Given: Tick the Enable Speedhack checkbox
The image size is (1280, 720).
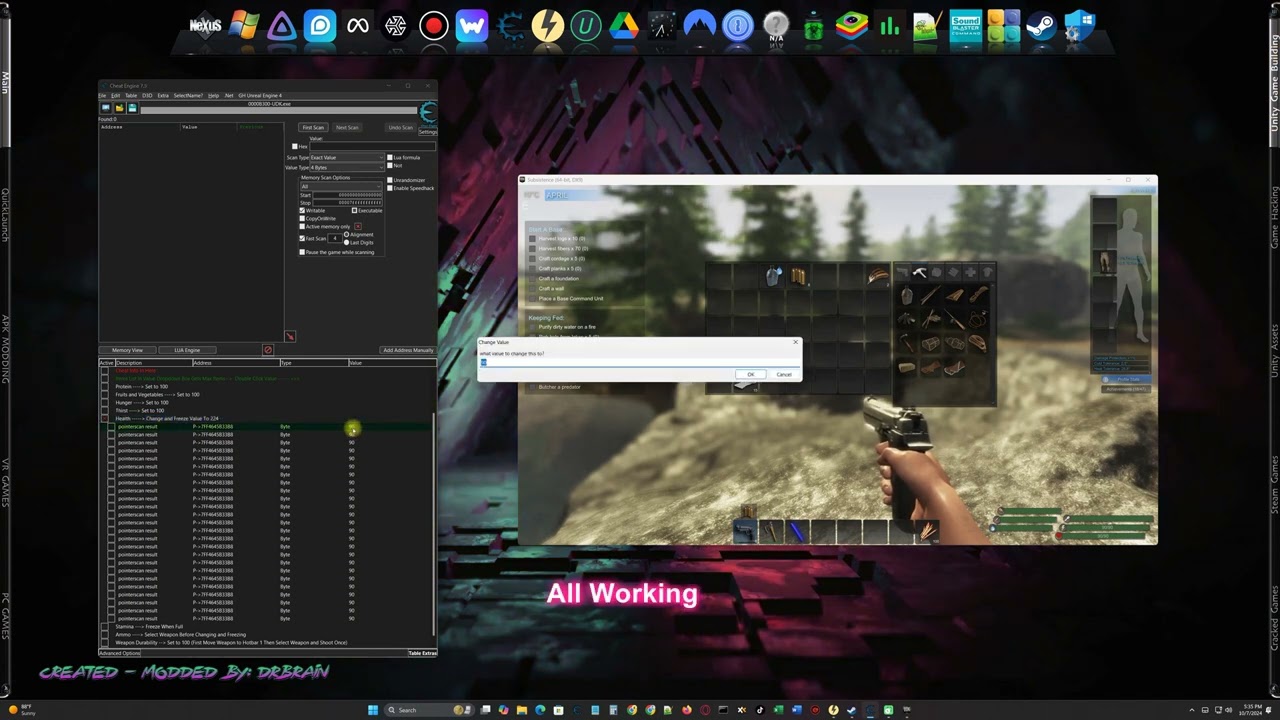Looking at the screenshot, I should [389, 188].
